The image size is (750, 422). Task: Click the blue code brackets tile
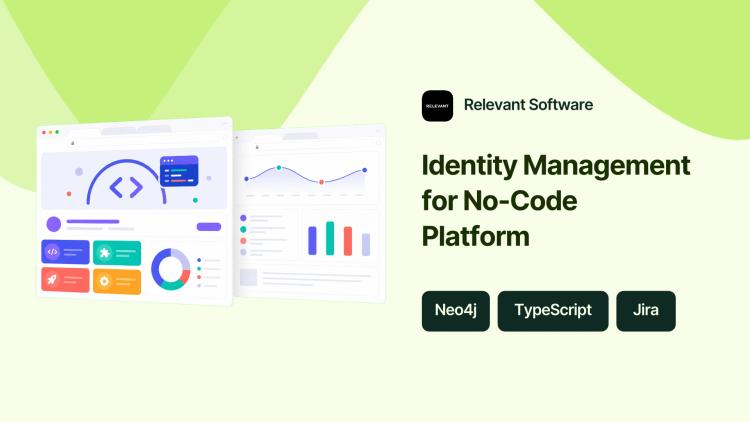point(66,252)
